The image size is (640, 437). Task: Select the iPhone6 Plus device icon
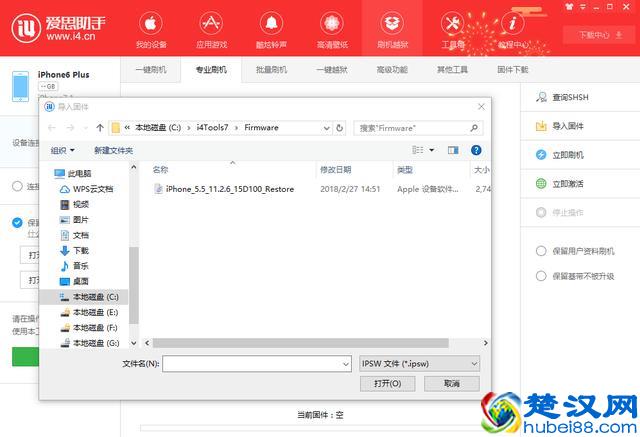point(20,86)
